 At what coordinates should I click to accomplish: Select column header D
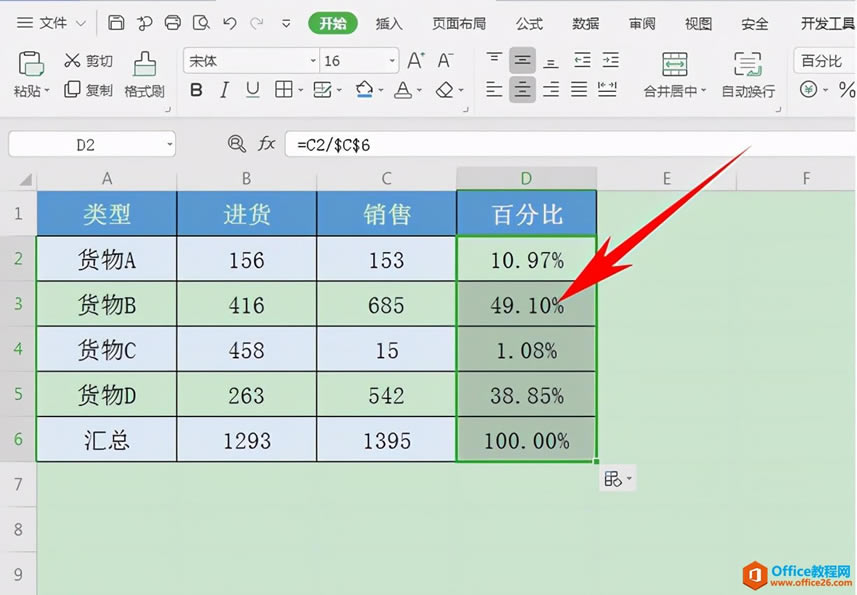click(x=526, y=179)
